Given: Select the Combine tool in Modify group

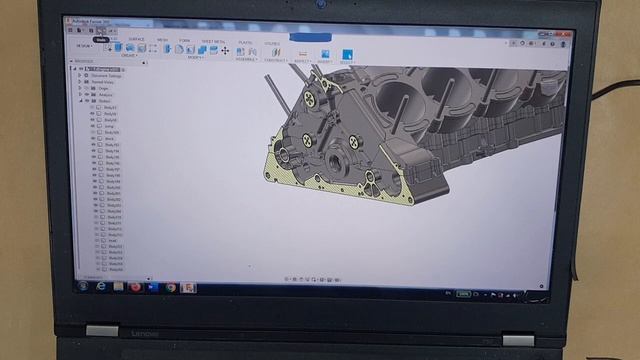Looking at the screenshot, I should (202, 50).
